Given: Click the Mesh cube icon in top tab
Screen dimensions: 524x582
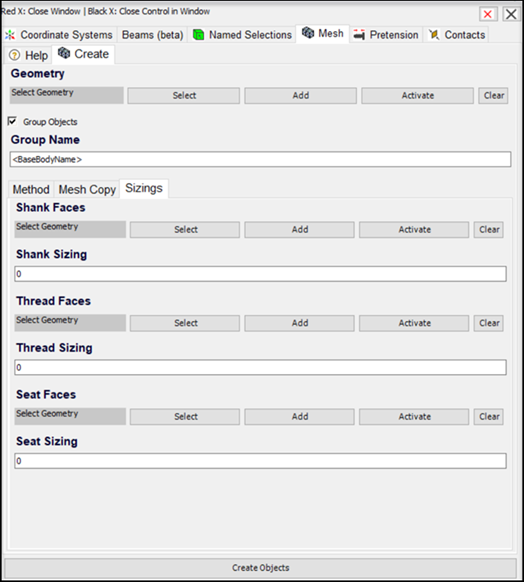Looking at the screenshot, I should 308,33.
